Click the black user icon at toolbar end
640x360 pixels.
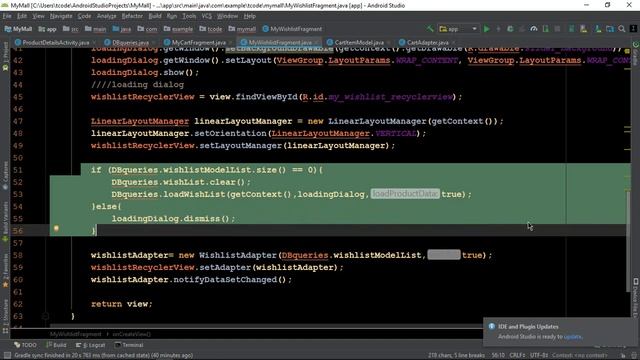[x=633, y=29]
